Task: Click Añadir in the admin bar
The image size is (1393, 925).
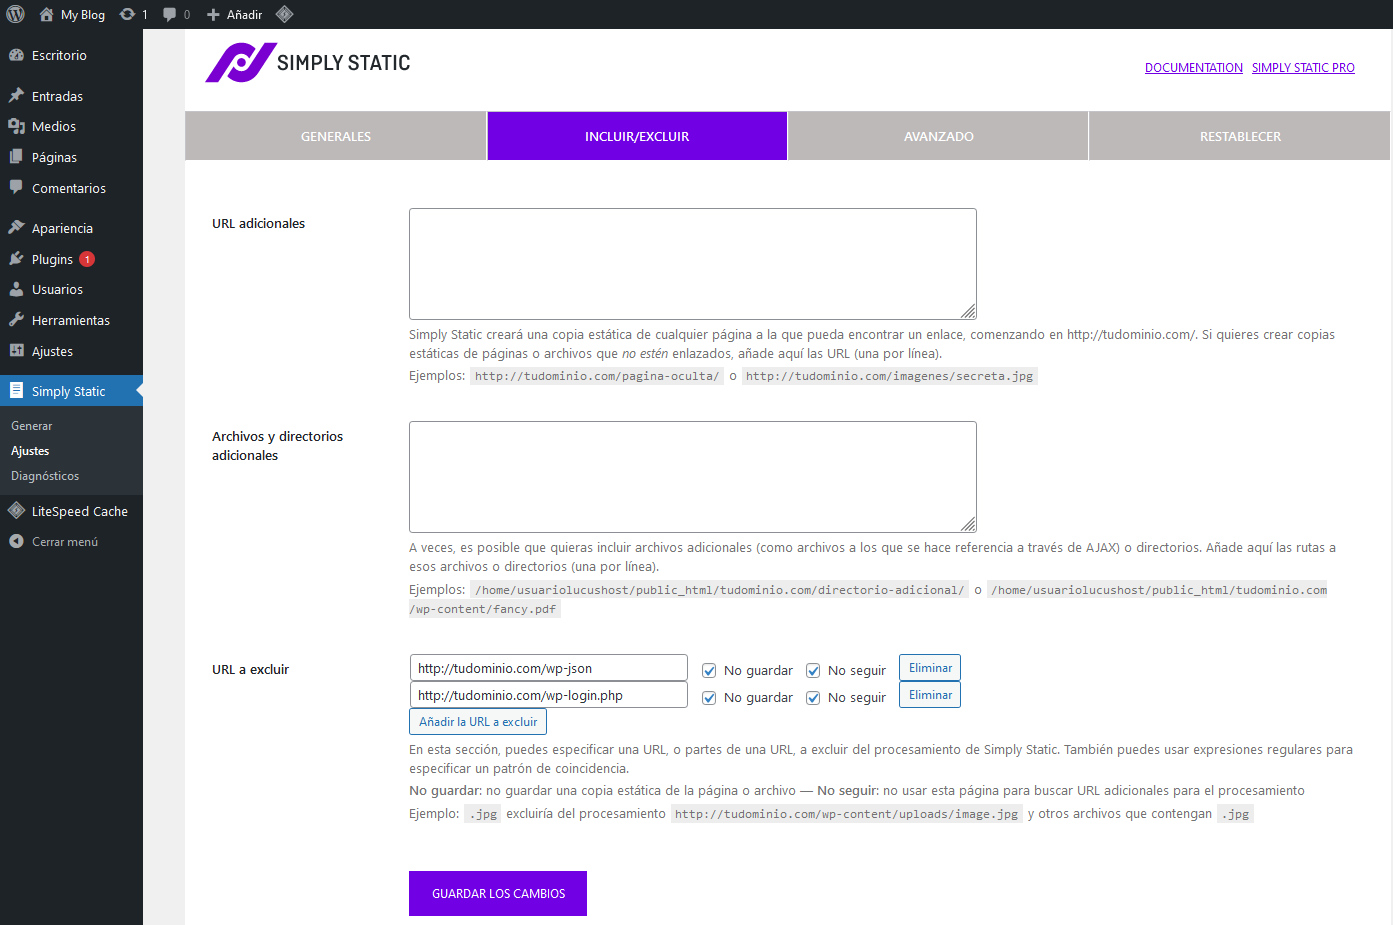Action: (x=244, y=14)
